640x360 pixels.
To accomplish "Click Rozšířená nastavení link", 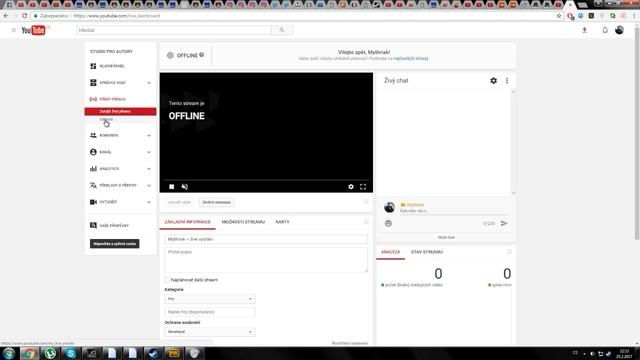I will pos(349,343).
